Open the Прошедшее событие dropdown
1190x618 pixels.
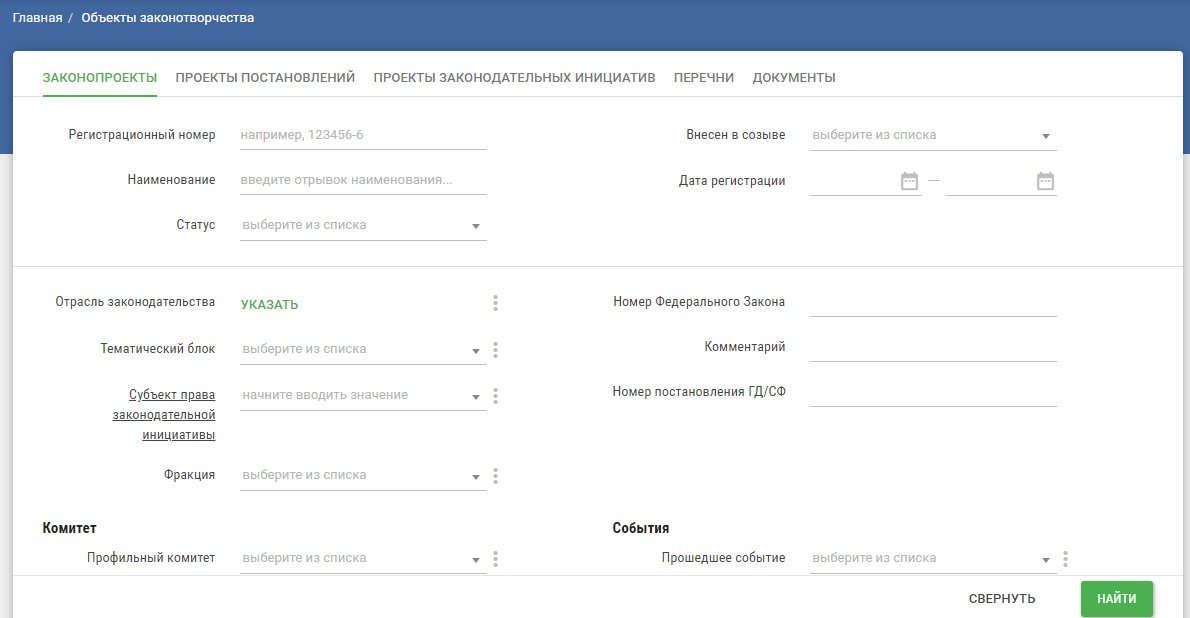point(933,558)
